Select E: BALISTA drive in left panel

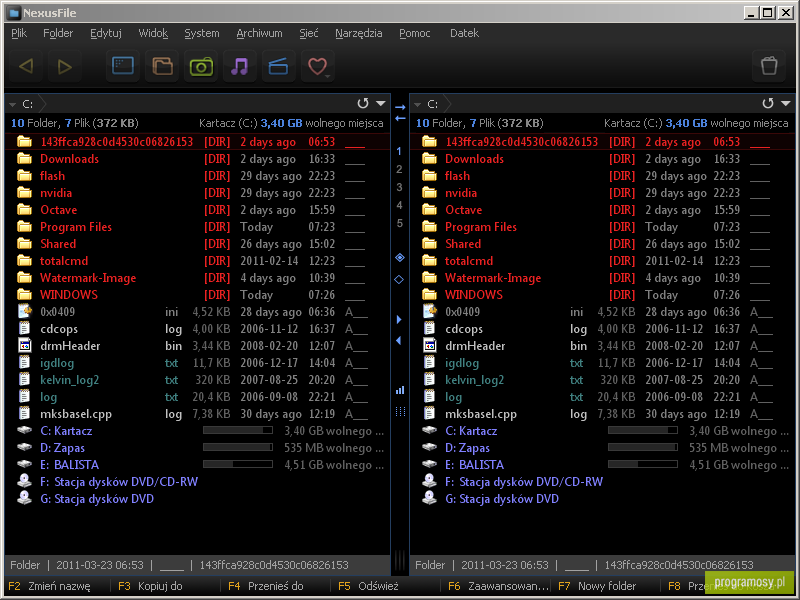(x=197, y=464)
